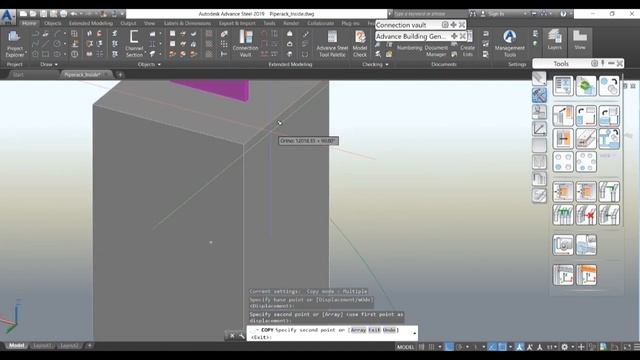Toggle 2D object snap in status bar

(502, 347)
